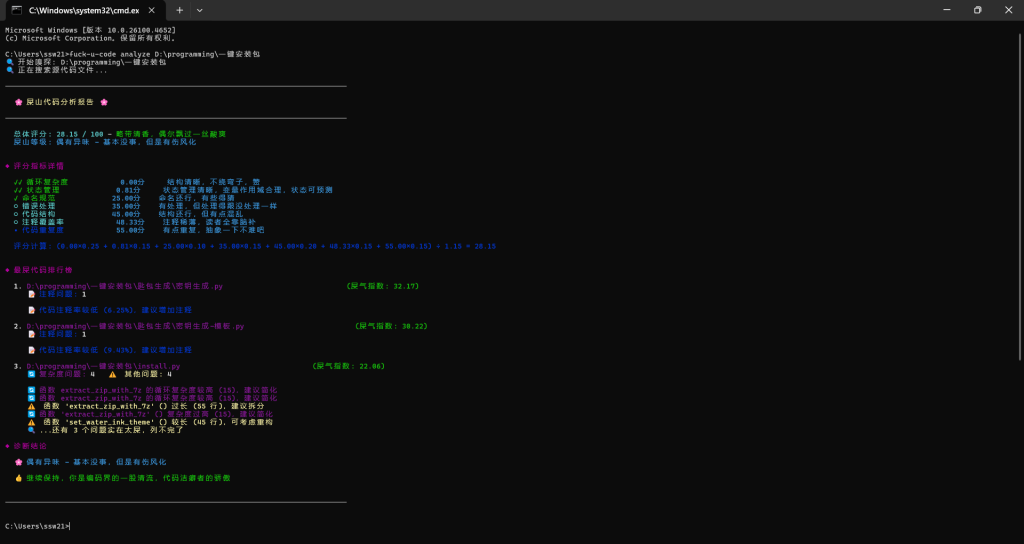Viewport: 1024px width, 544px height.
Task: Click the cmd terminal icon in the tab
Action: 17,9
